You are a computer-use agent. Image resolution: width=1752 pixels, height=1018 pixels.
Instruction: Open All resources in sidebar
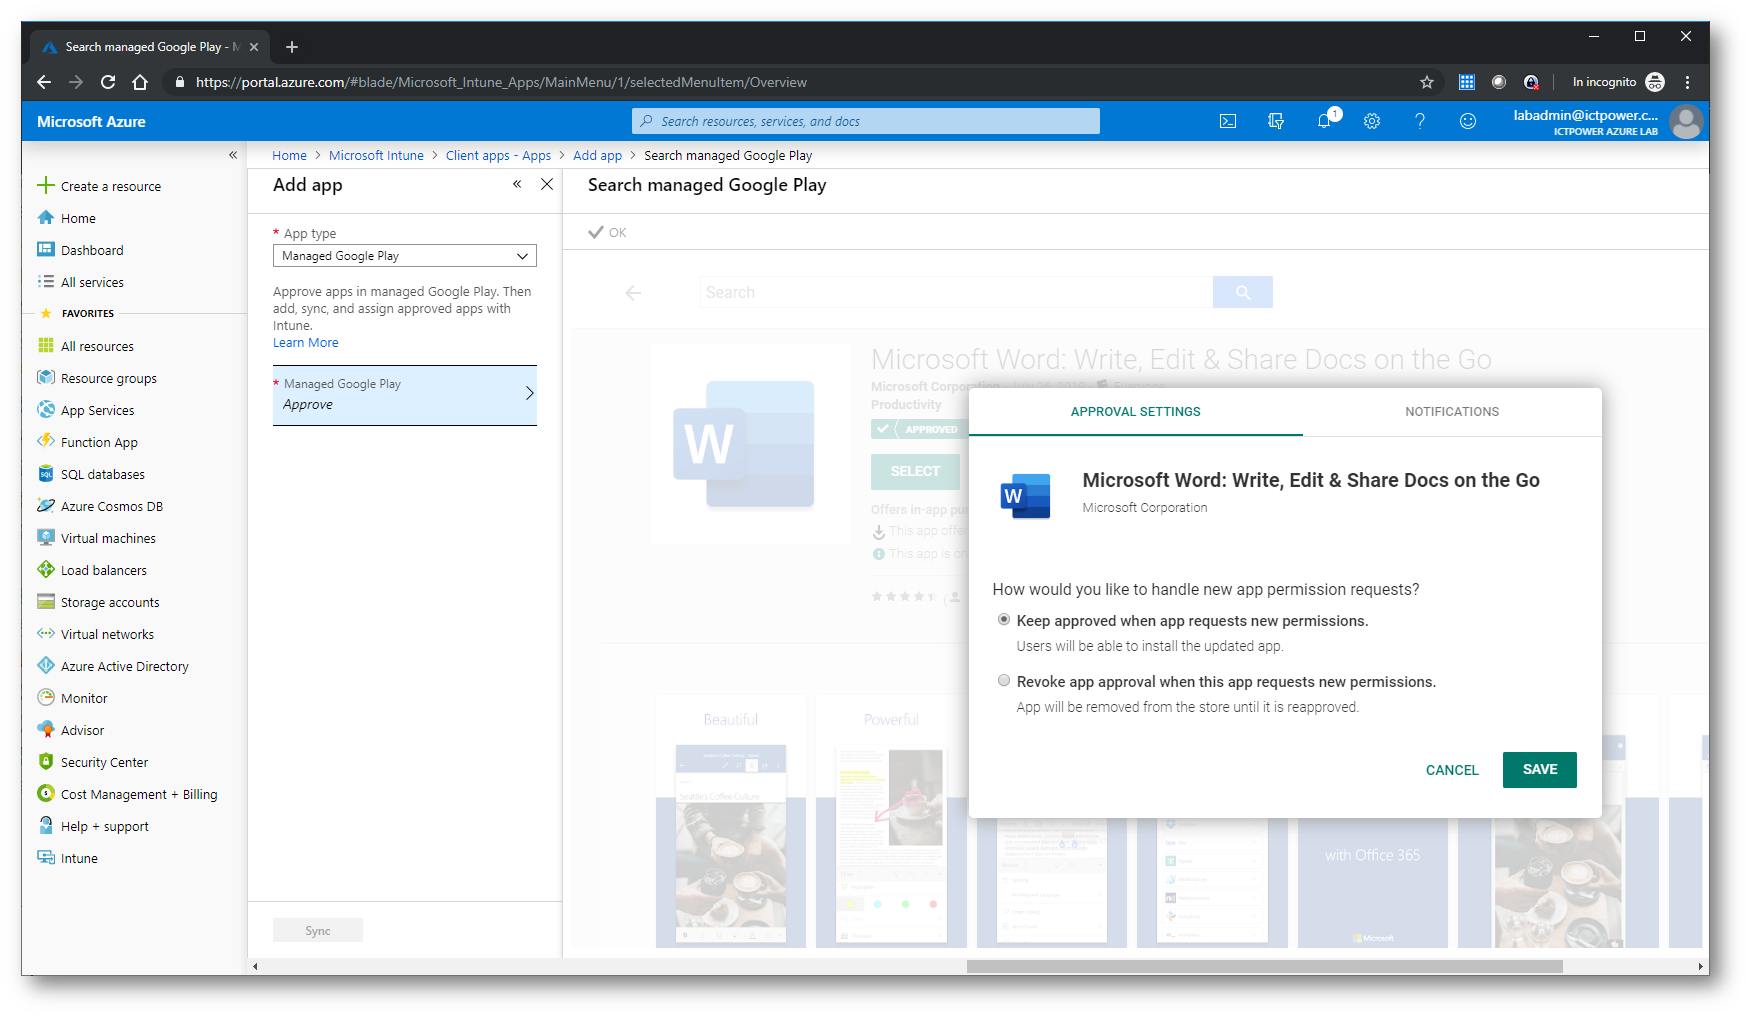[97, 346]
